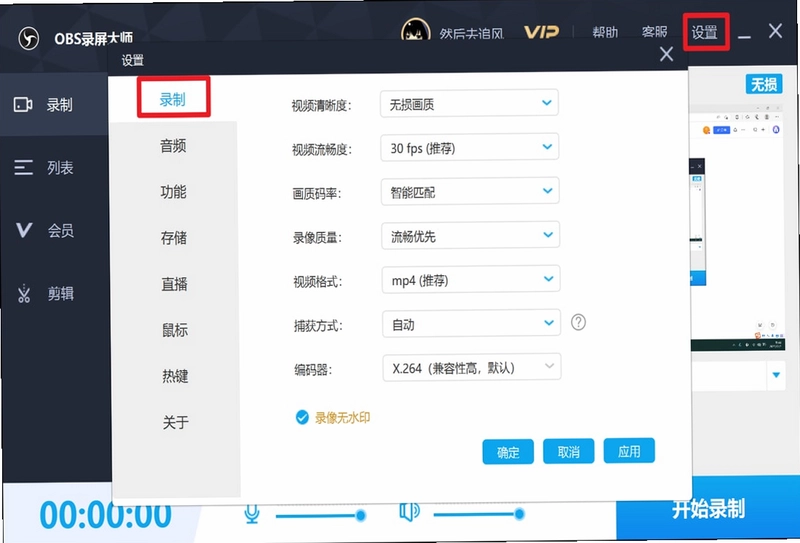Click the gold VIP badge
800x543 pixels.
point(541,33)
